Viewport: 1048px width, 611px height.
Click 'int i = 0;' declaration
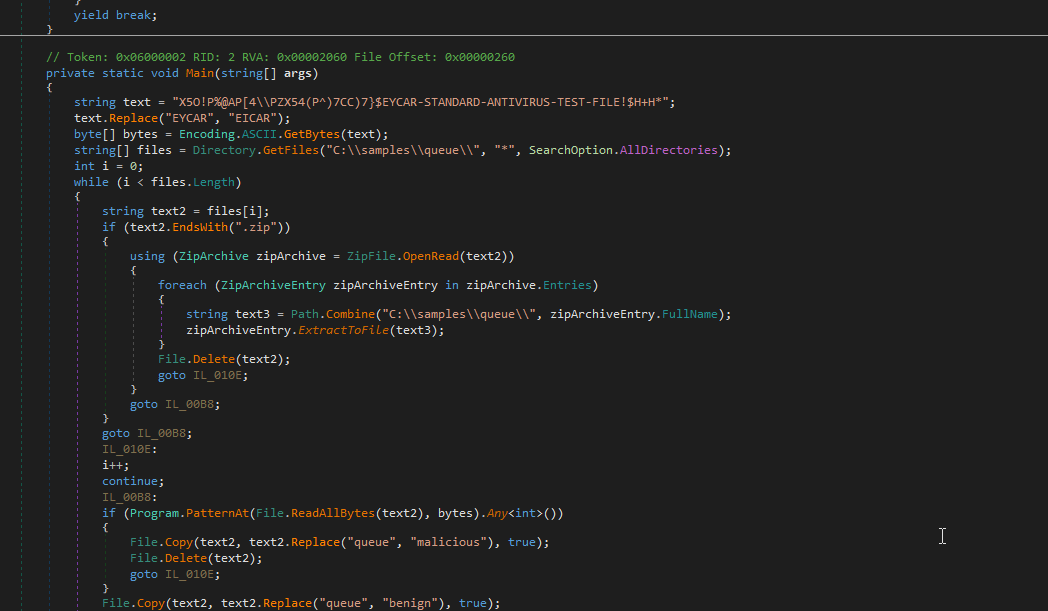click(x=108, y=166)
